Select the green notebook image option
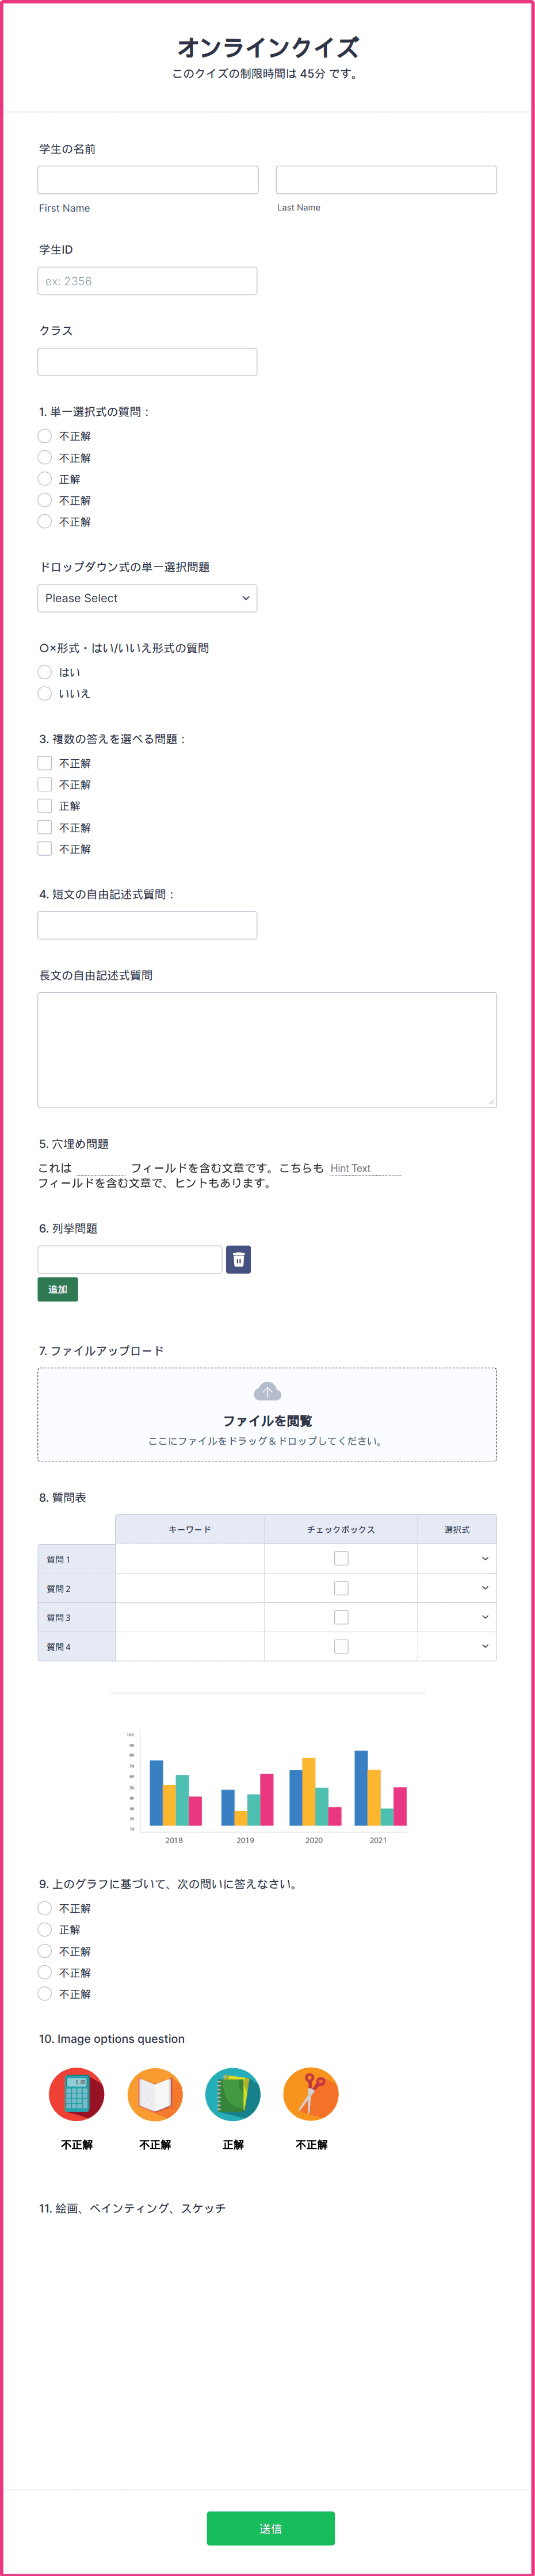The width and height of the screenshot is (535, 2576). tap(233, 2093)
